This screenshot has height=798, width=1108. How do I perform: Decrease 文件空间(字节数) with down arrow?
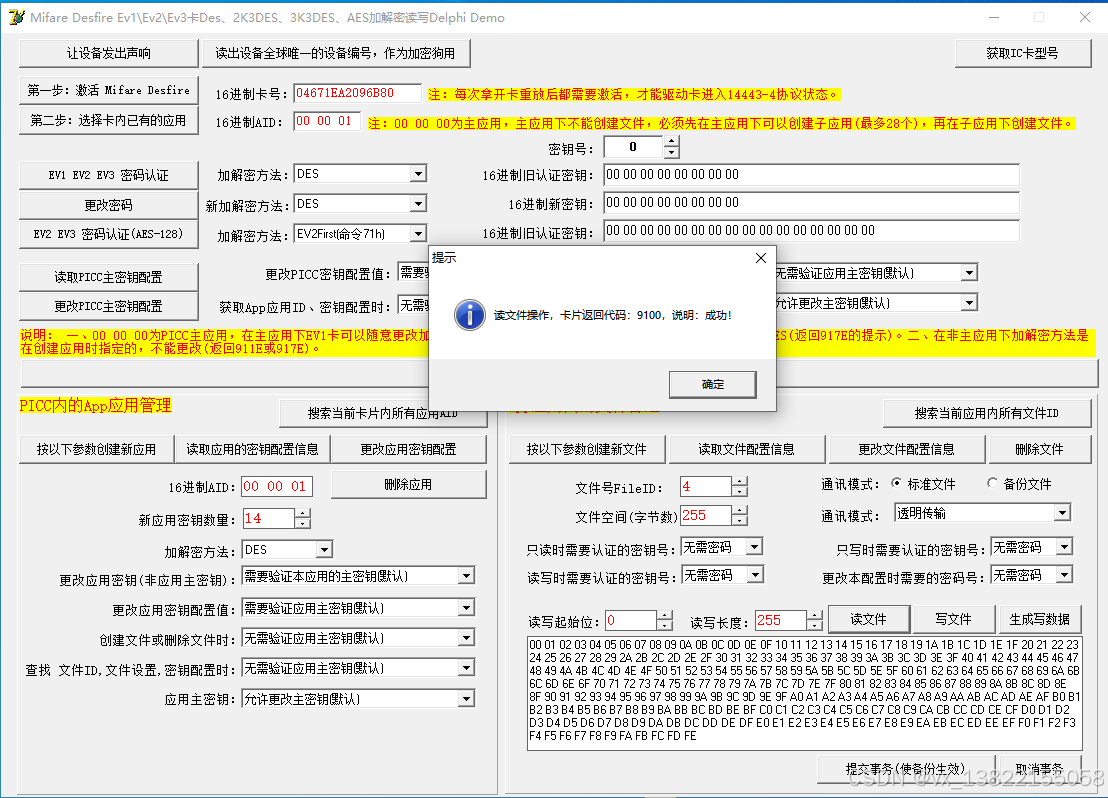pos(739,520)
